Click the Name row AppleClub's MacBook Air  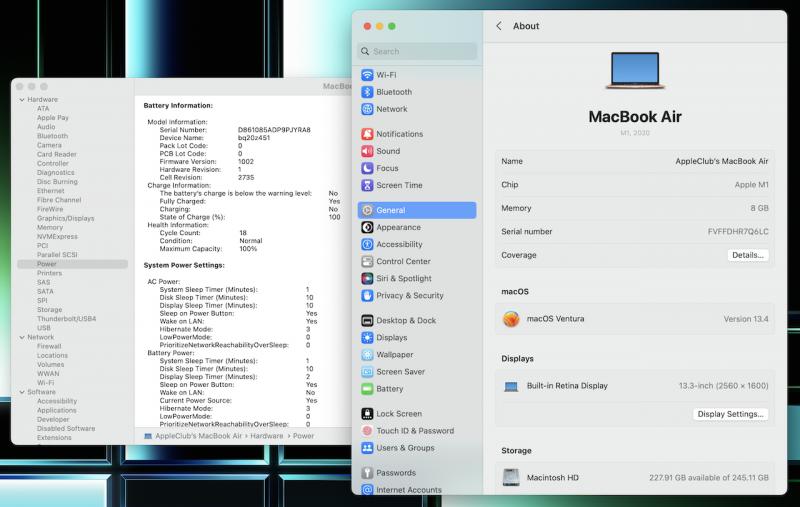(x=634, y=161)
